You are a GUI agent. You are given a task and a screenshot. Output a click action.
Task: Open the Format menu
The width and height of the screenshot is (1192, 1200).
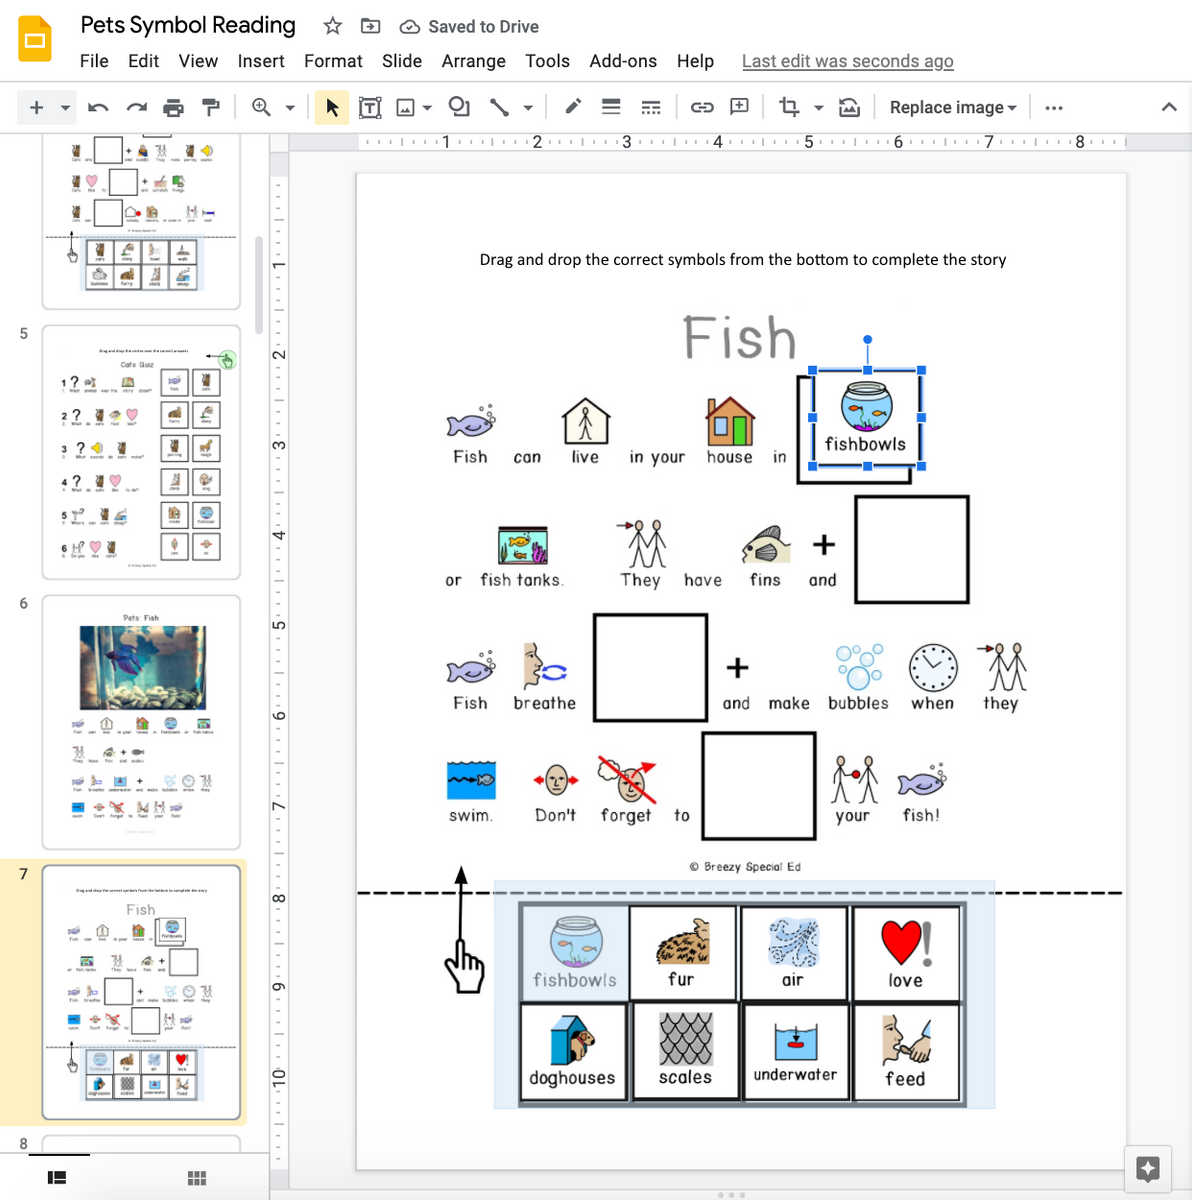333,61
